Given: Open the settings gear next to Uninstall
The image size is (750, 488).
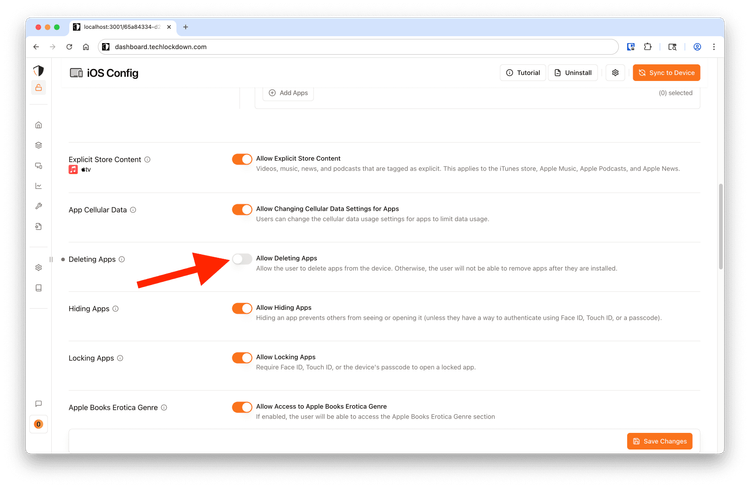Looking at the screenshot, I should point(615,73).
